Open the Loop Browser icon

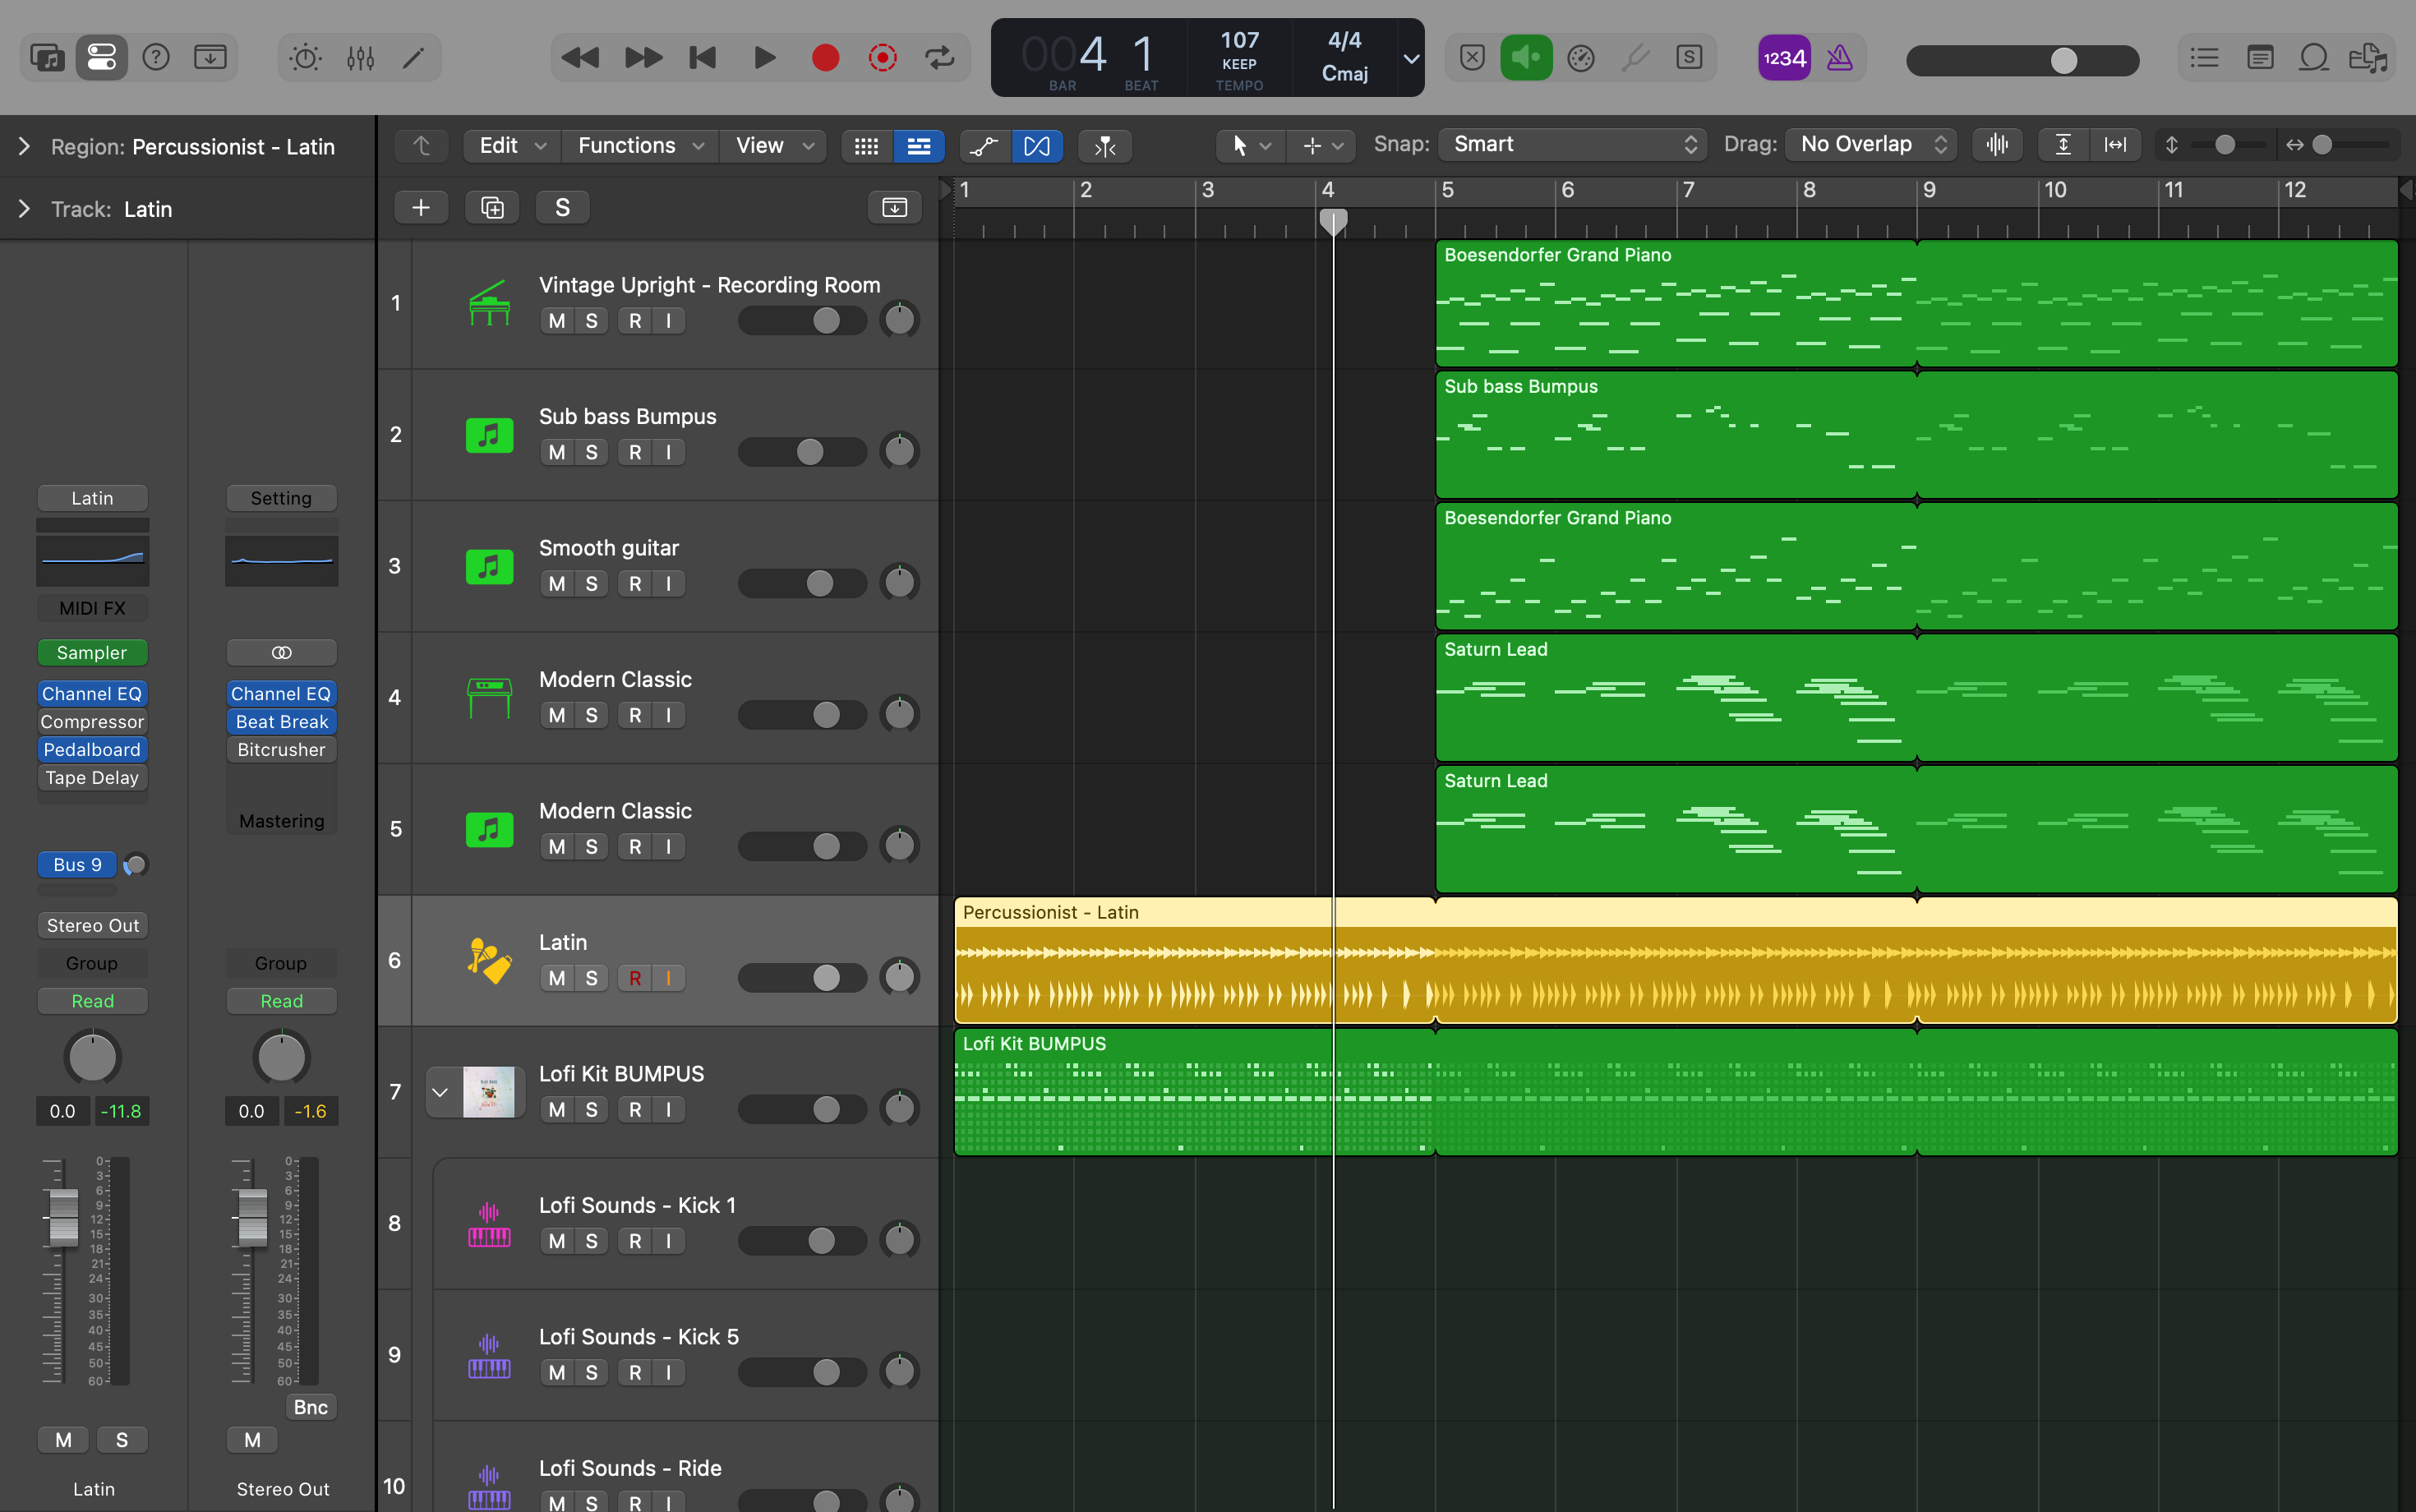coord(2313,58)
